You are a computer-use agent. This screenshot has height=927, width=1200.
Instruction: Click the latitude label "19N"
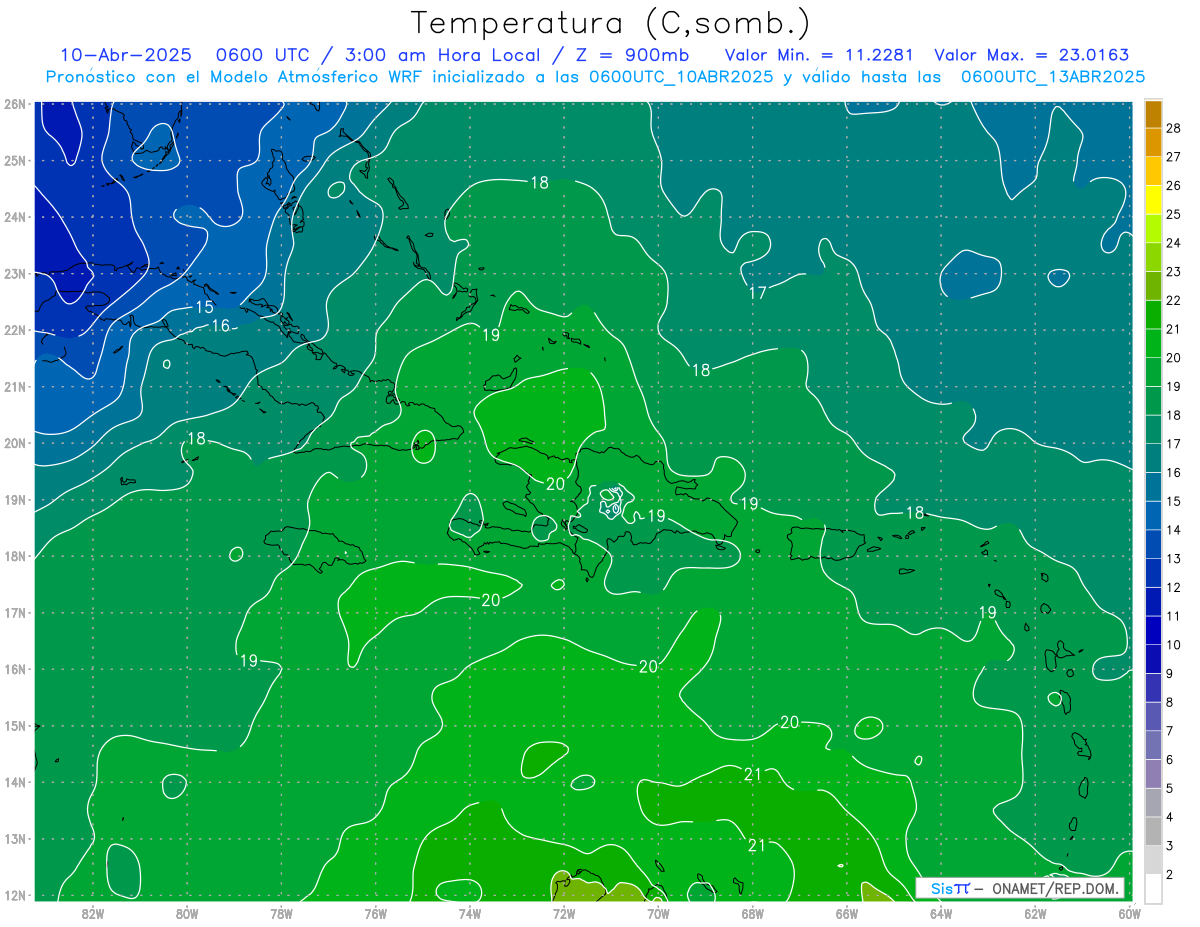click(14, 499)
